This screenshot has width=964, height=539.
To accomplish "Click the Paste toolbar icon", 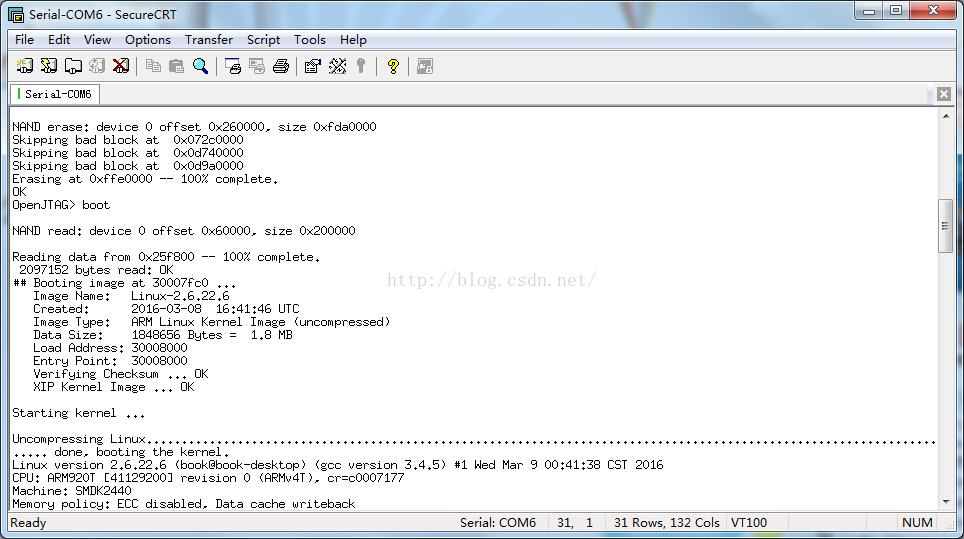I will click(176, 66).
